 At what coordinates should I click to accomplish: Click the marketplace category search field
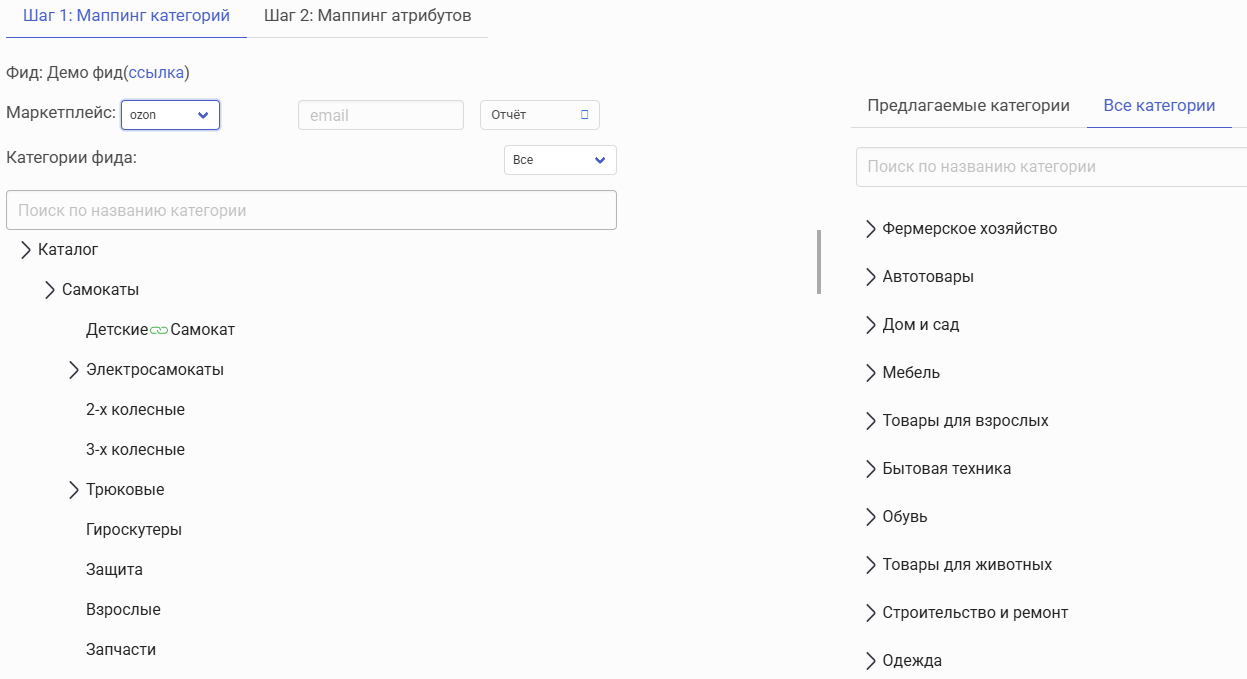[1050, 167]
